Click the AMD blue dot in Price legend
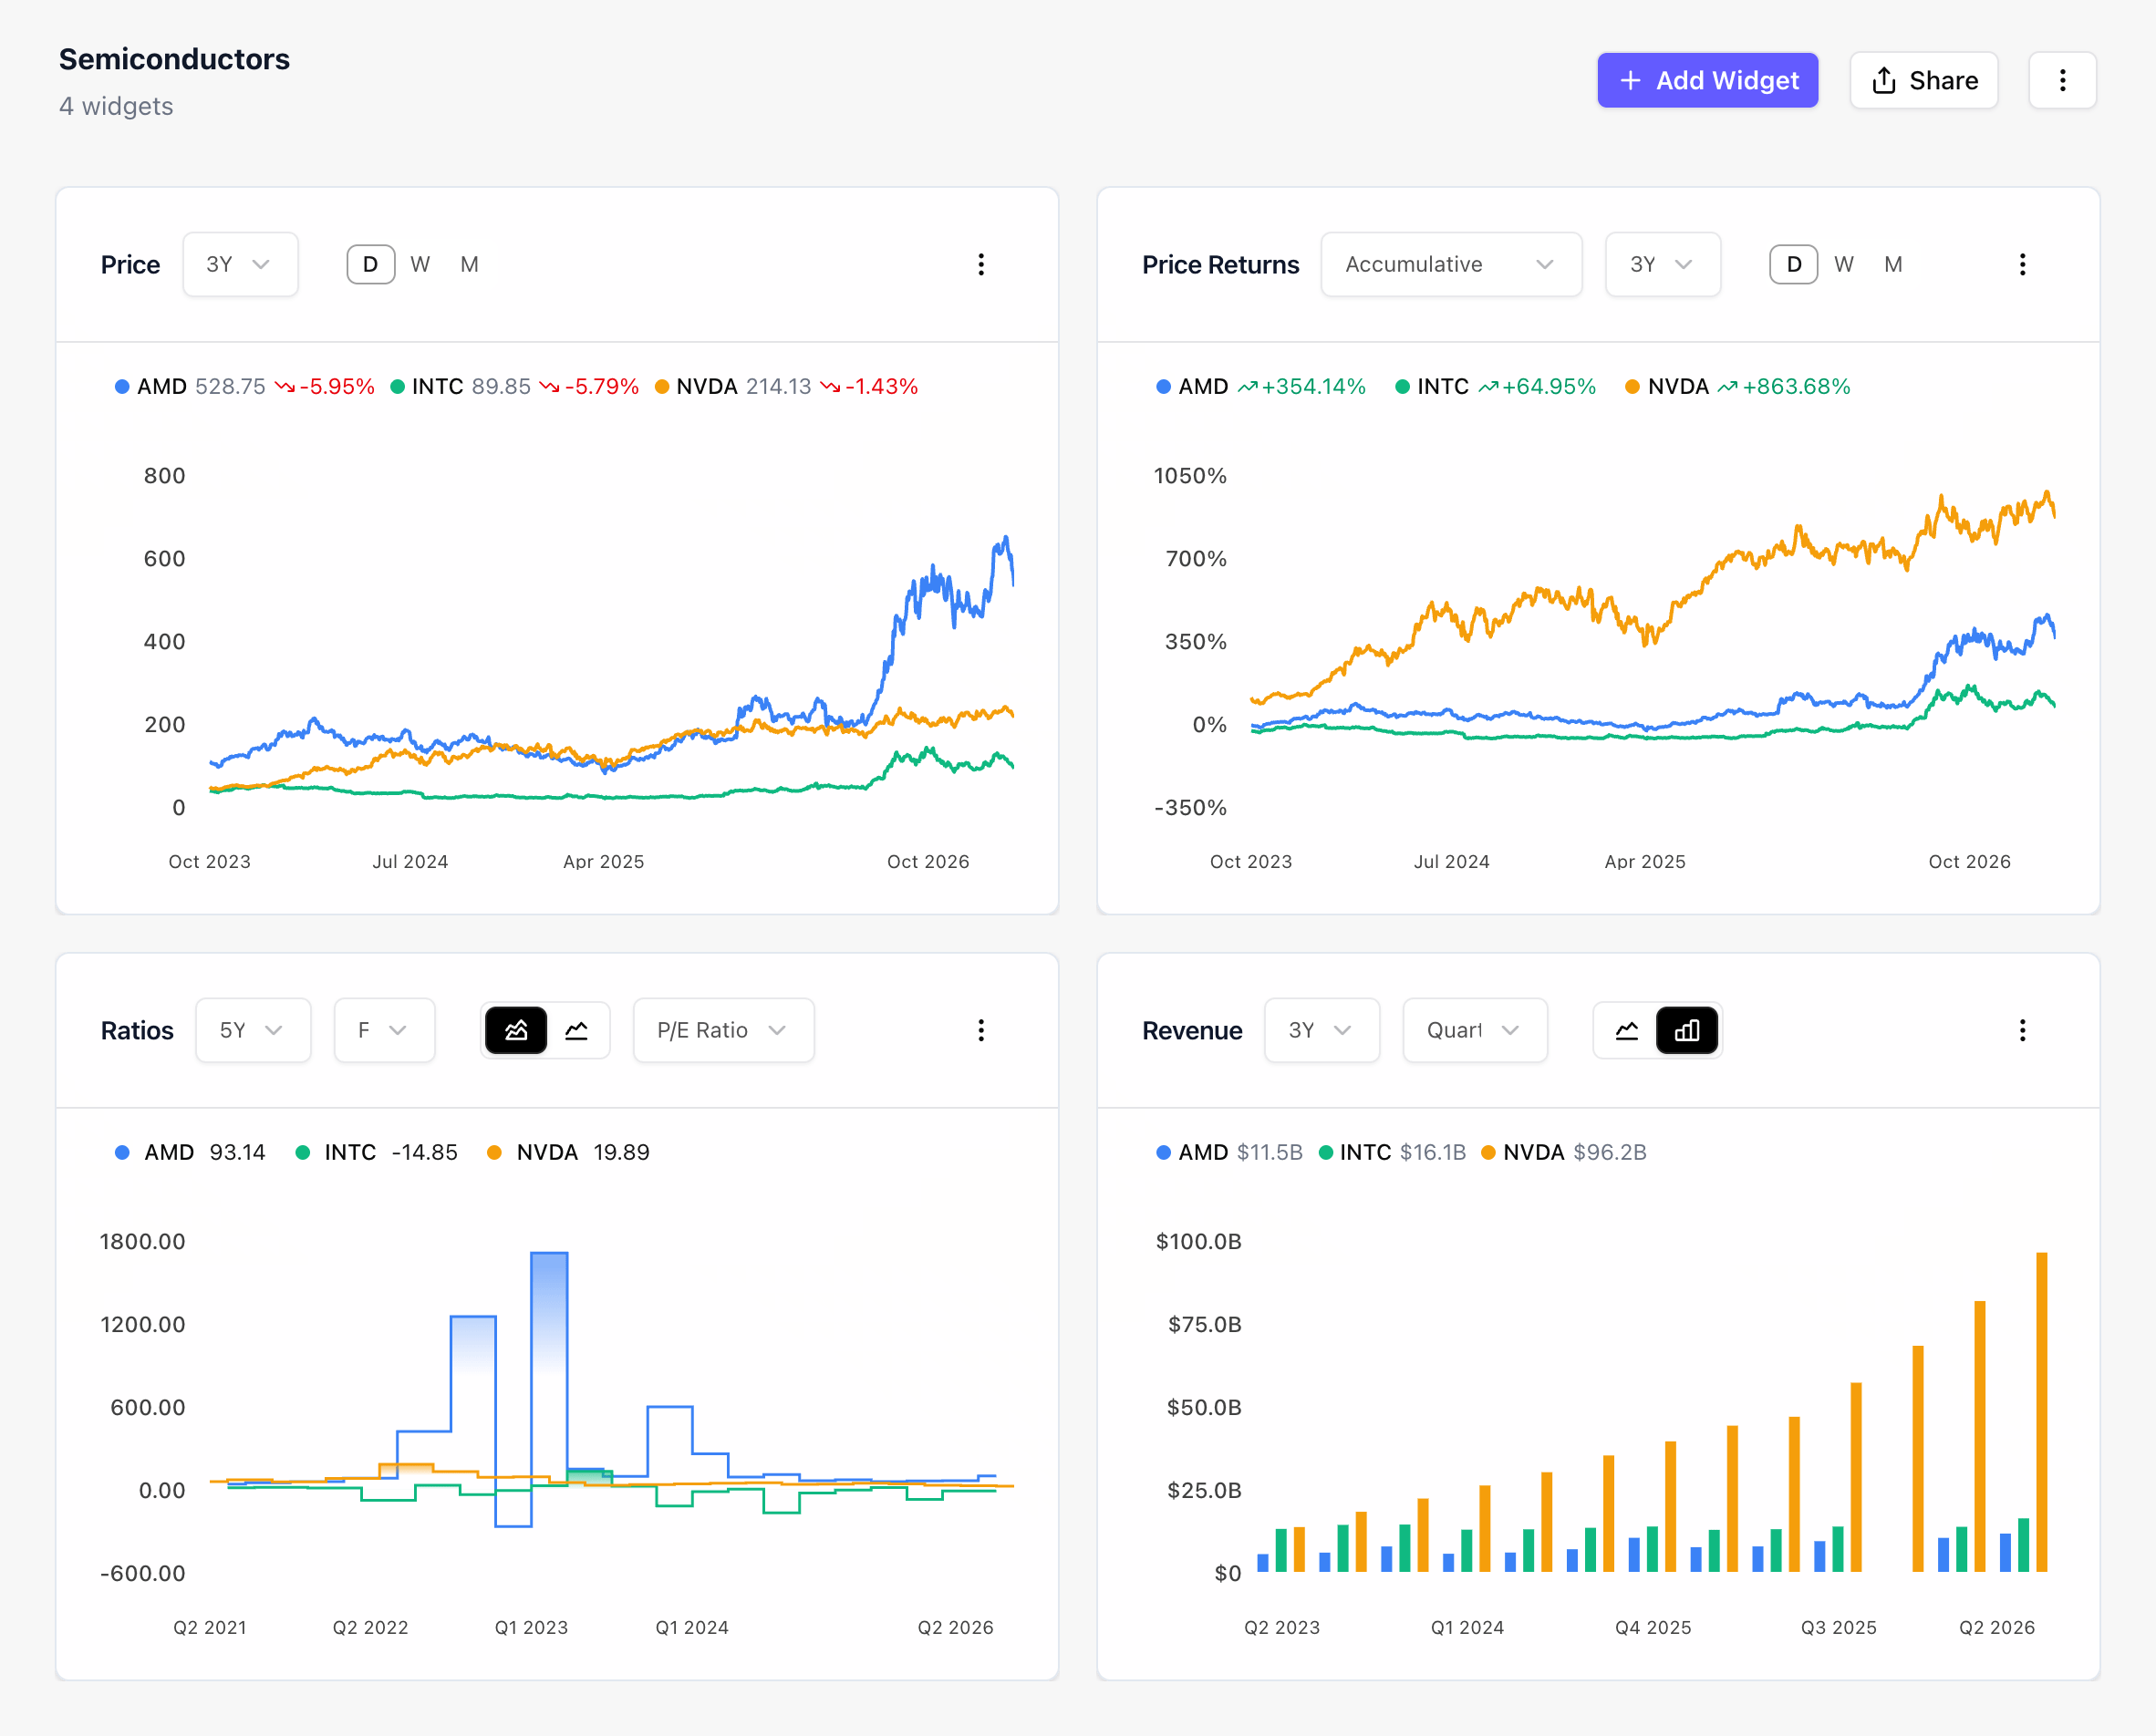 (122, 387)
